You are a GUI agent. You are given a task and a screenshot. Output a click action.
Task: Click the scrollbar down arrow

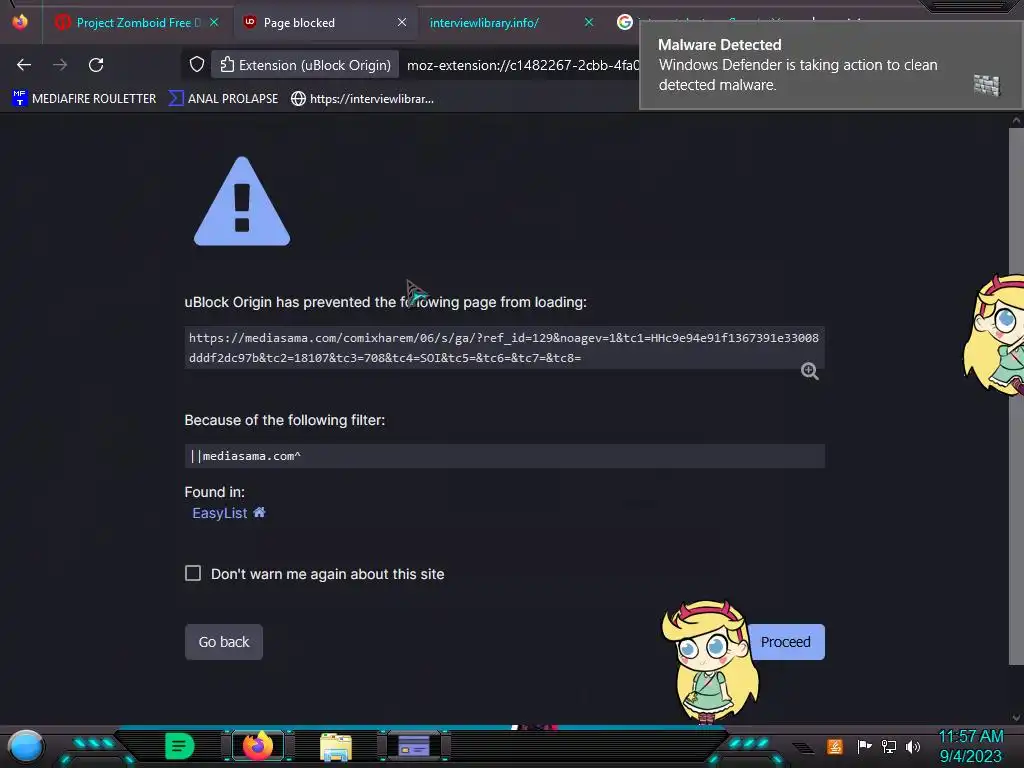[1016, 718]
